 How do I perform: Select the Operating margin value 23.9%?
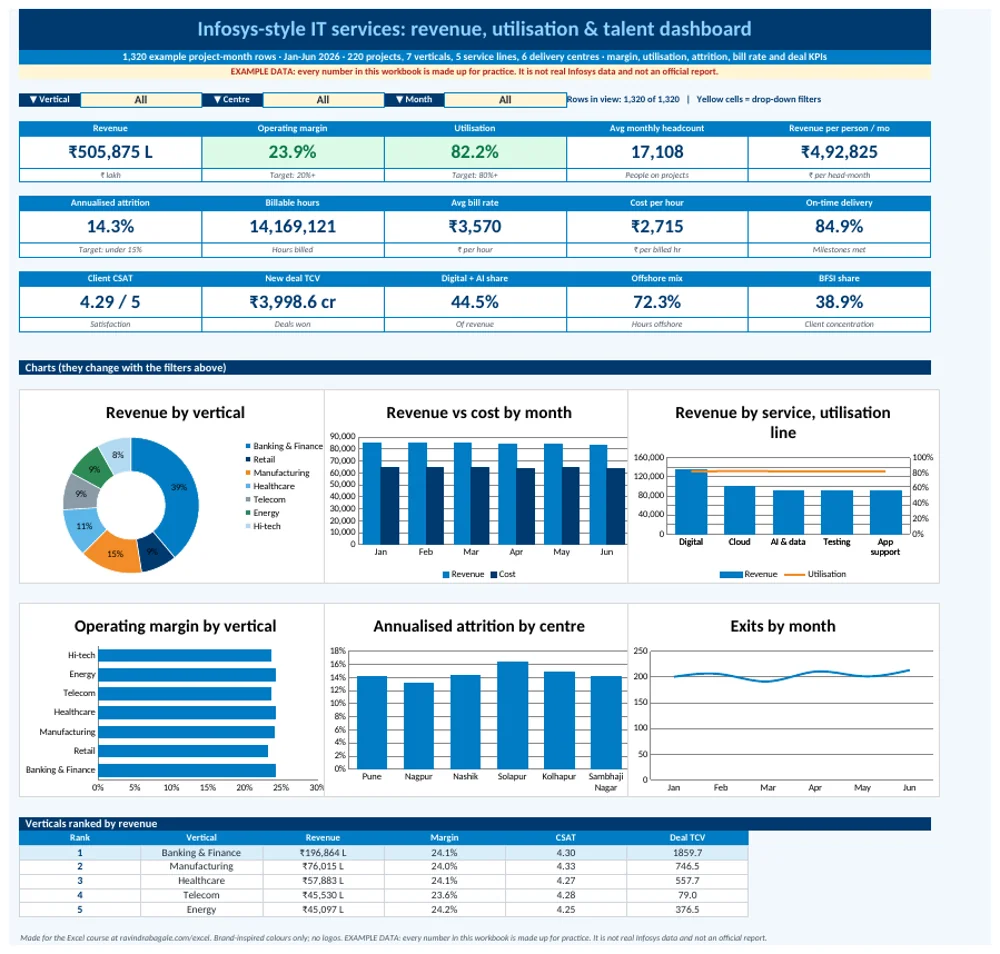coord(293,152)
